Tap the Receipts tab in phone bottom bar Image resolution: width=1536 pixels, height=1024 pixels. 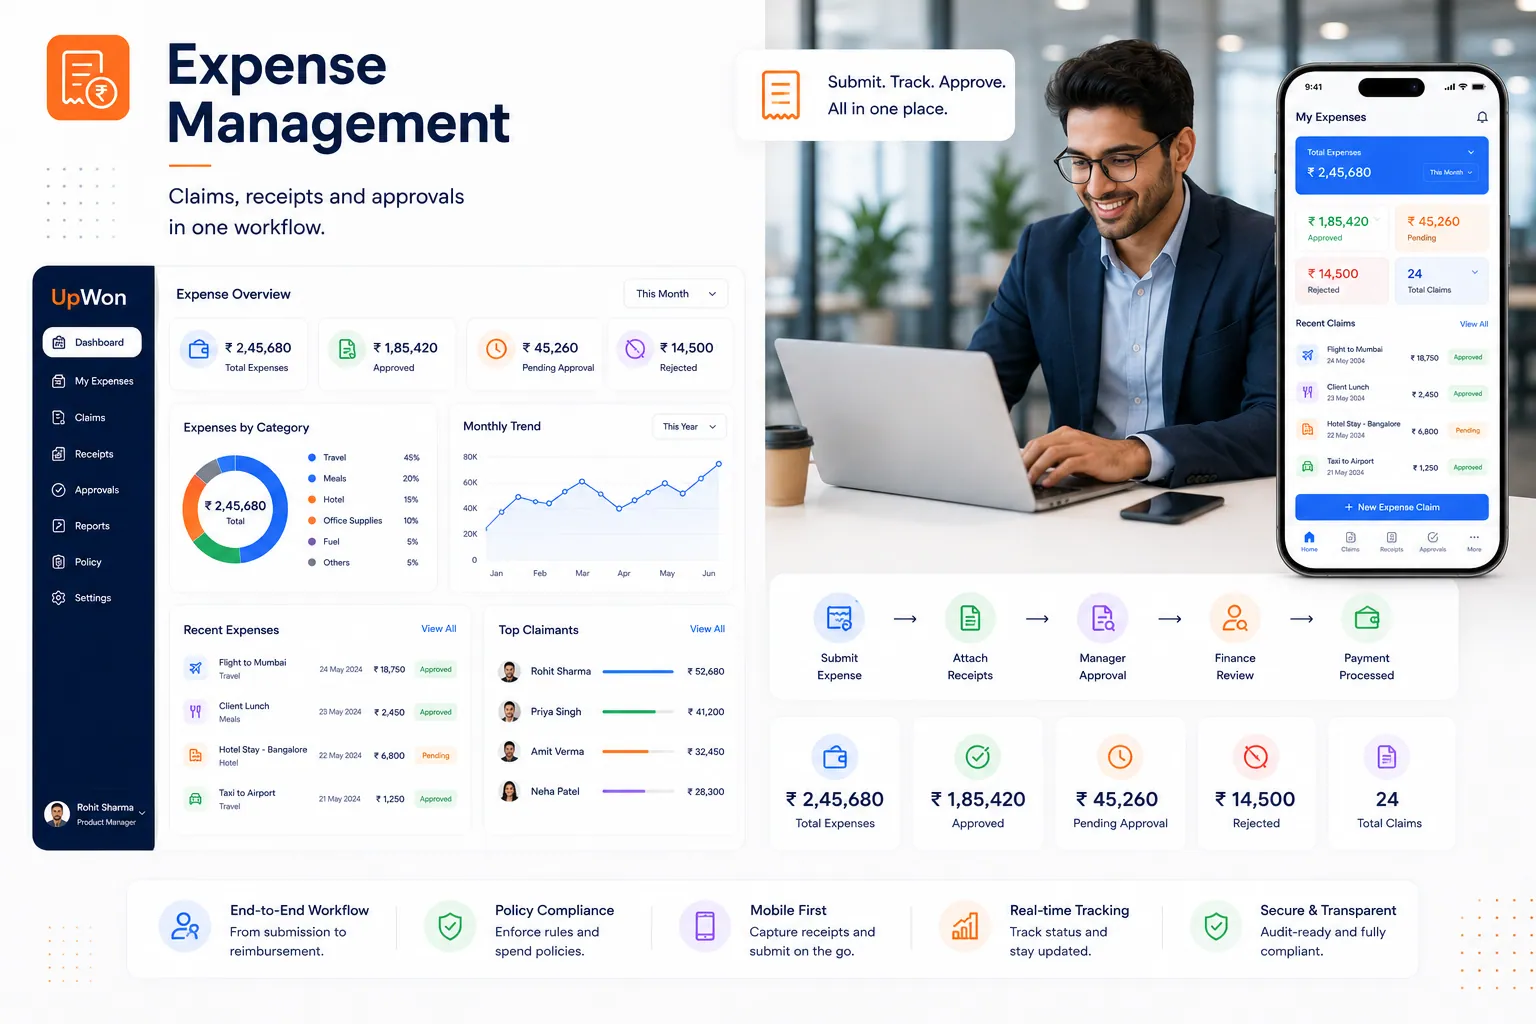coord(1391,541)
